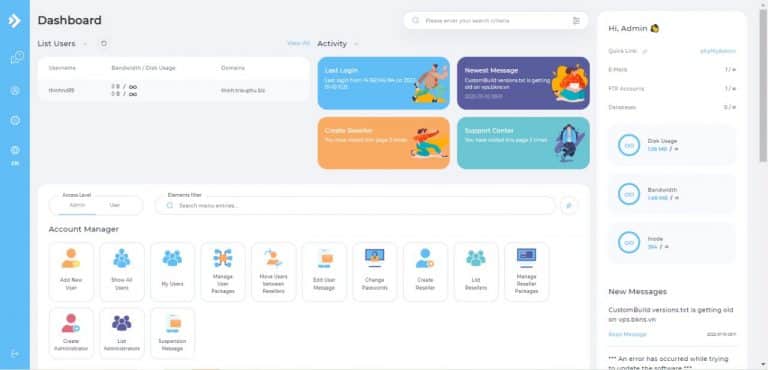This screenshot has height=370, width=768.
Task: Expand the List Users dropdown arrow
Action: pyautogui.click(x=85, y=44)
